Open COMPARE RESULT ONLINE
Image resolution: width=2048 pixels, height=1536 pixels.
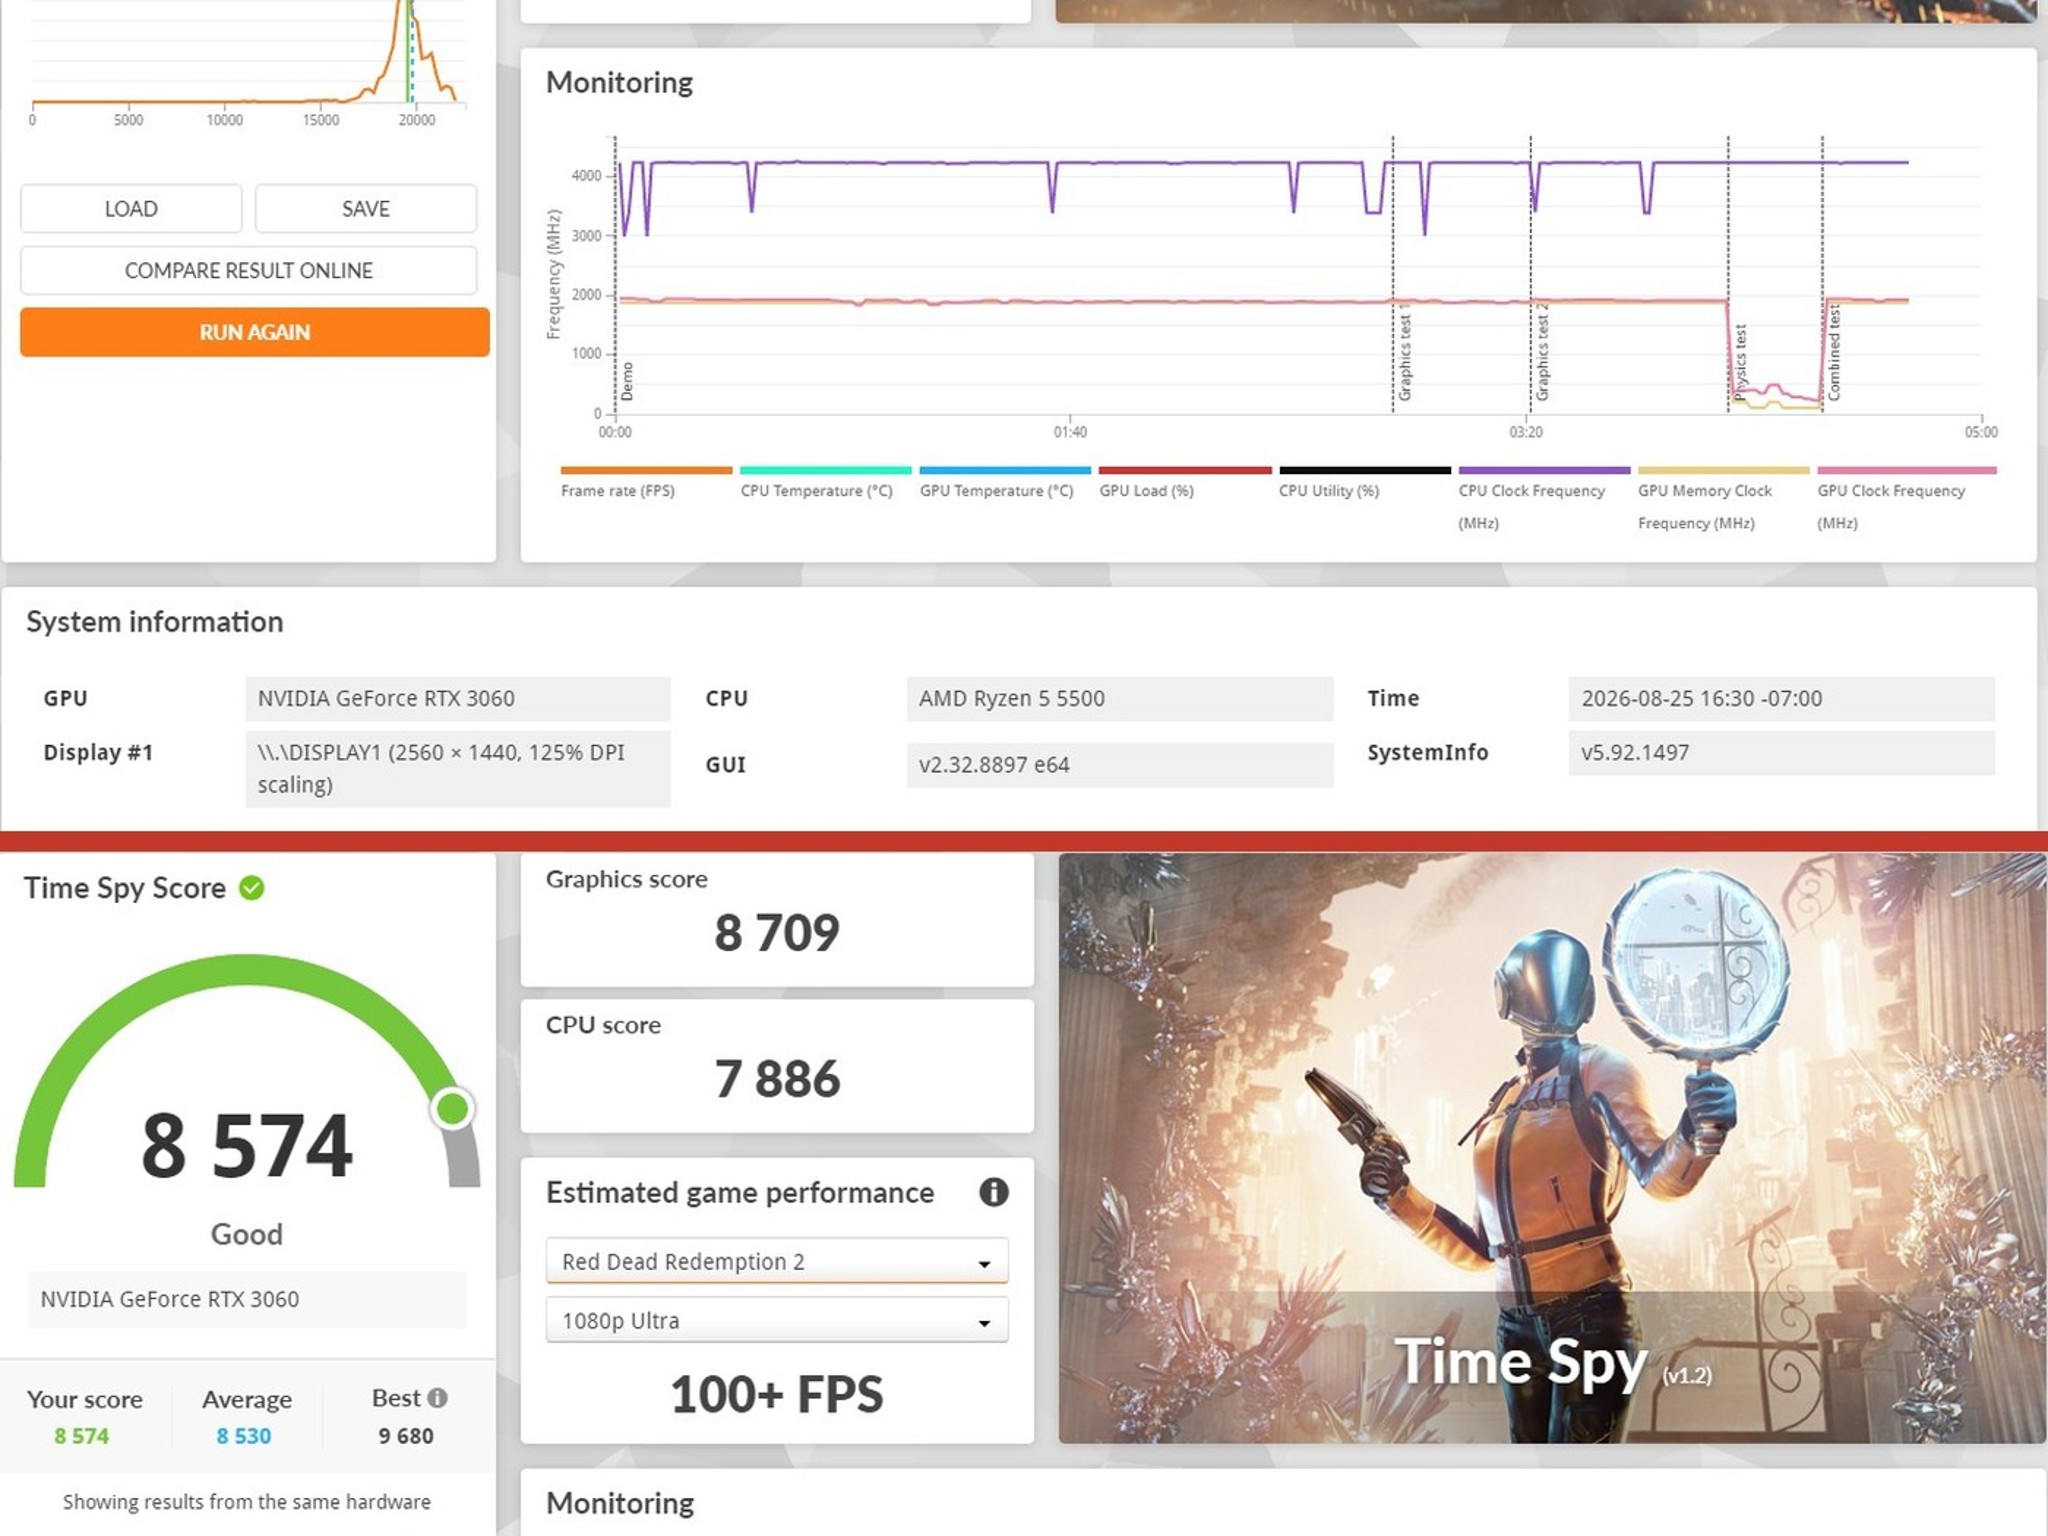point(249,270)
